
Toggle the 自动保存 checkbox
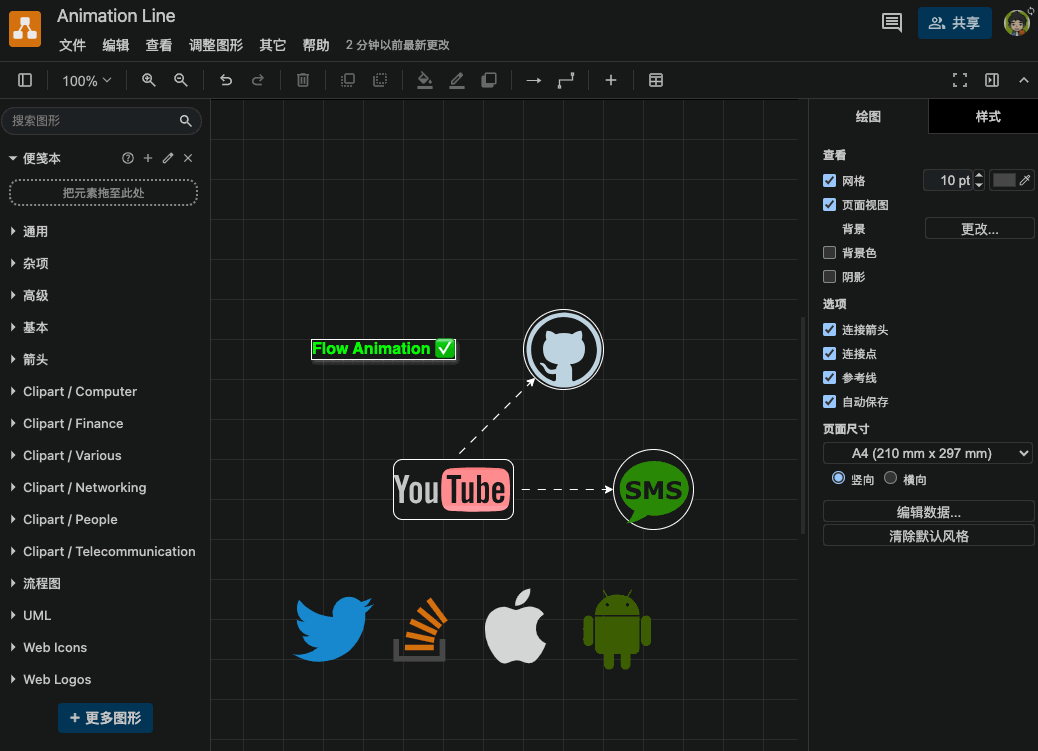tap(829, 401)
